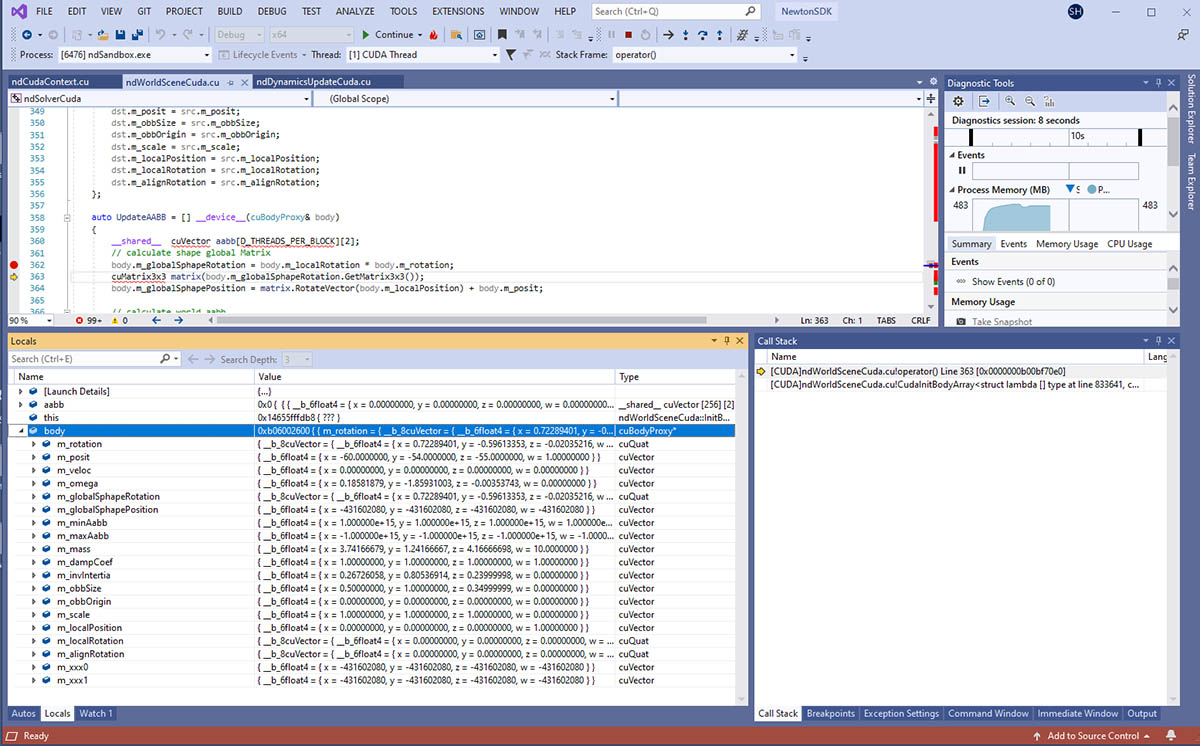1200x746 pixels.
Task: Click the Hot Reload flame icon
Action: (433, 34)
